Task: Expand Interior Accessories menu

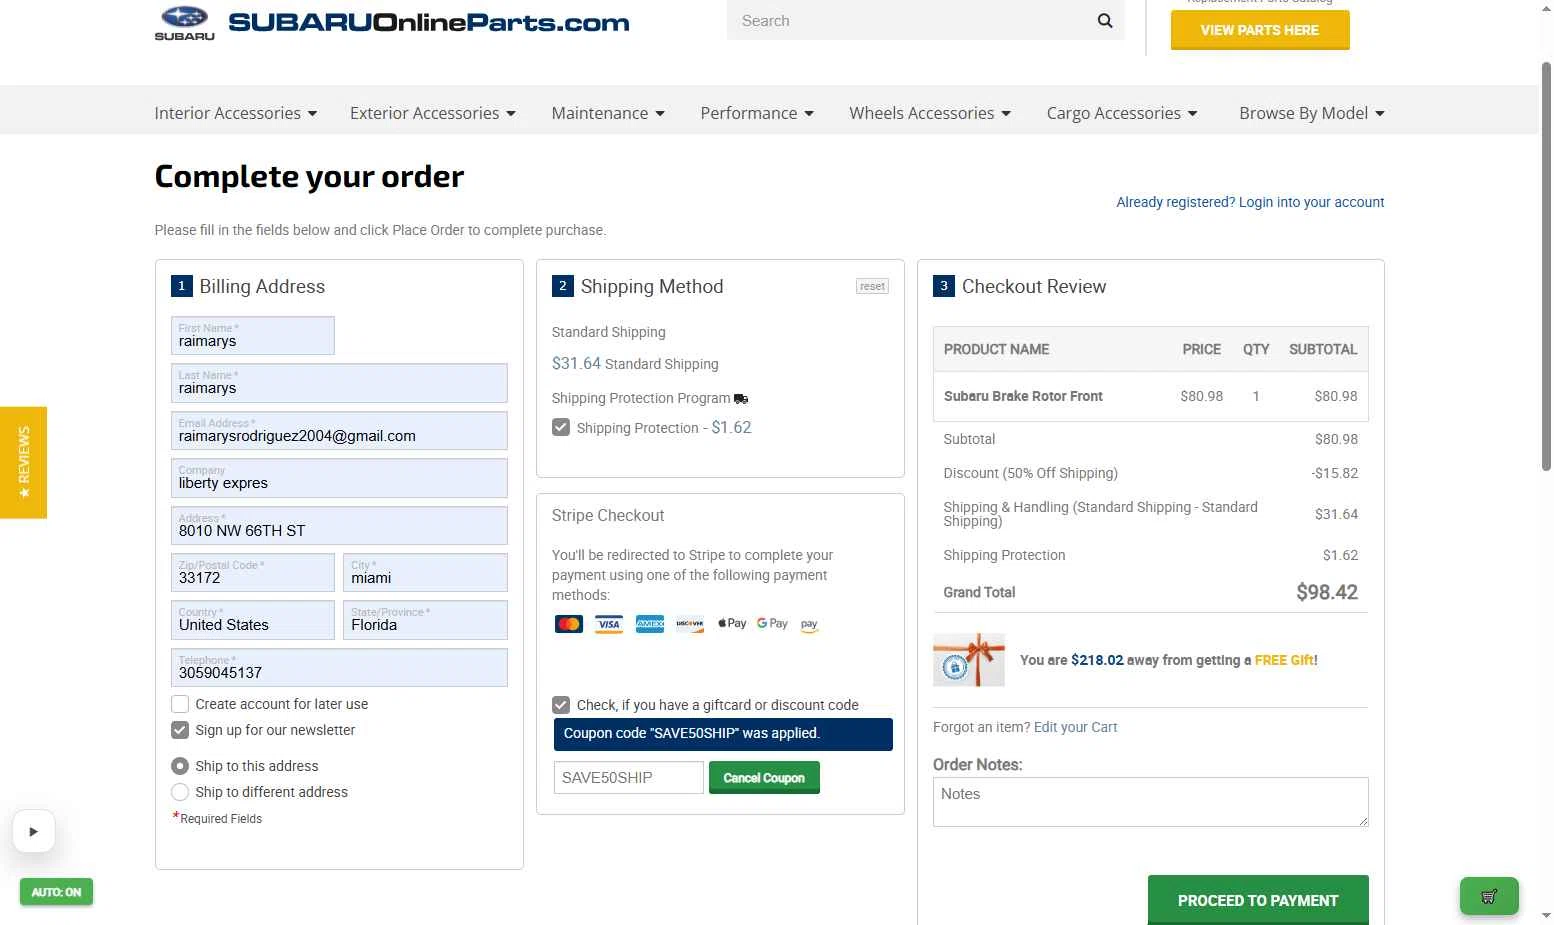Action: click(x=236, y=113)
